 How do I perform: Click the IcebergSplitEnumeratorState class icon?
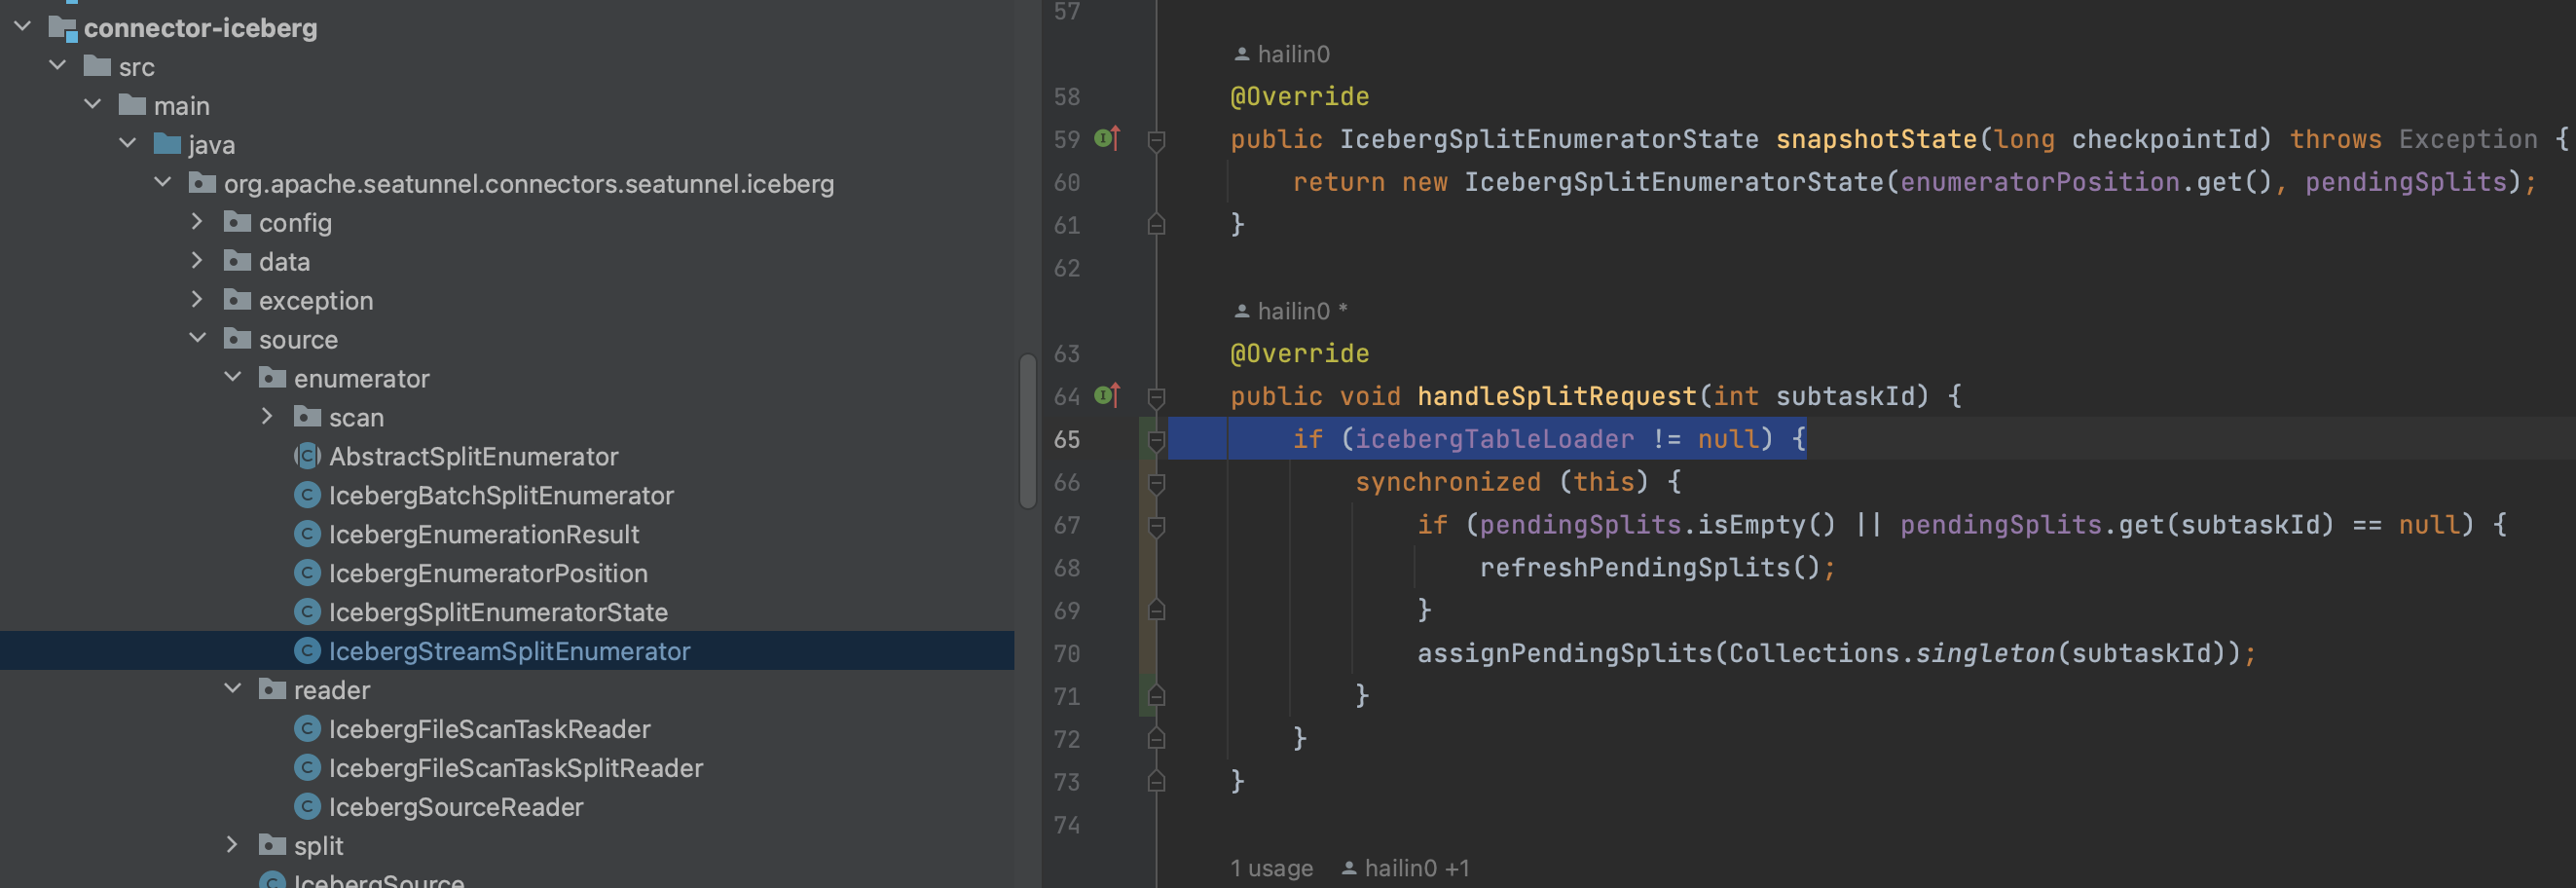pos(307,612)
